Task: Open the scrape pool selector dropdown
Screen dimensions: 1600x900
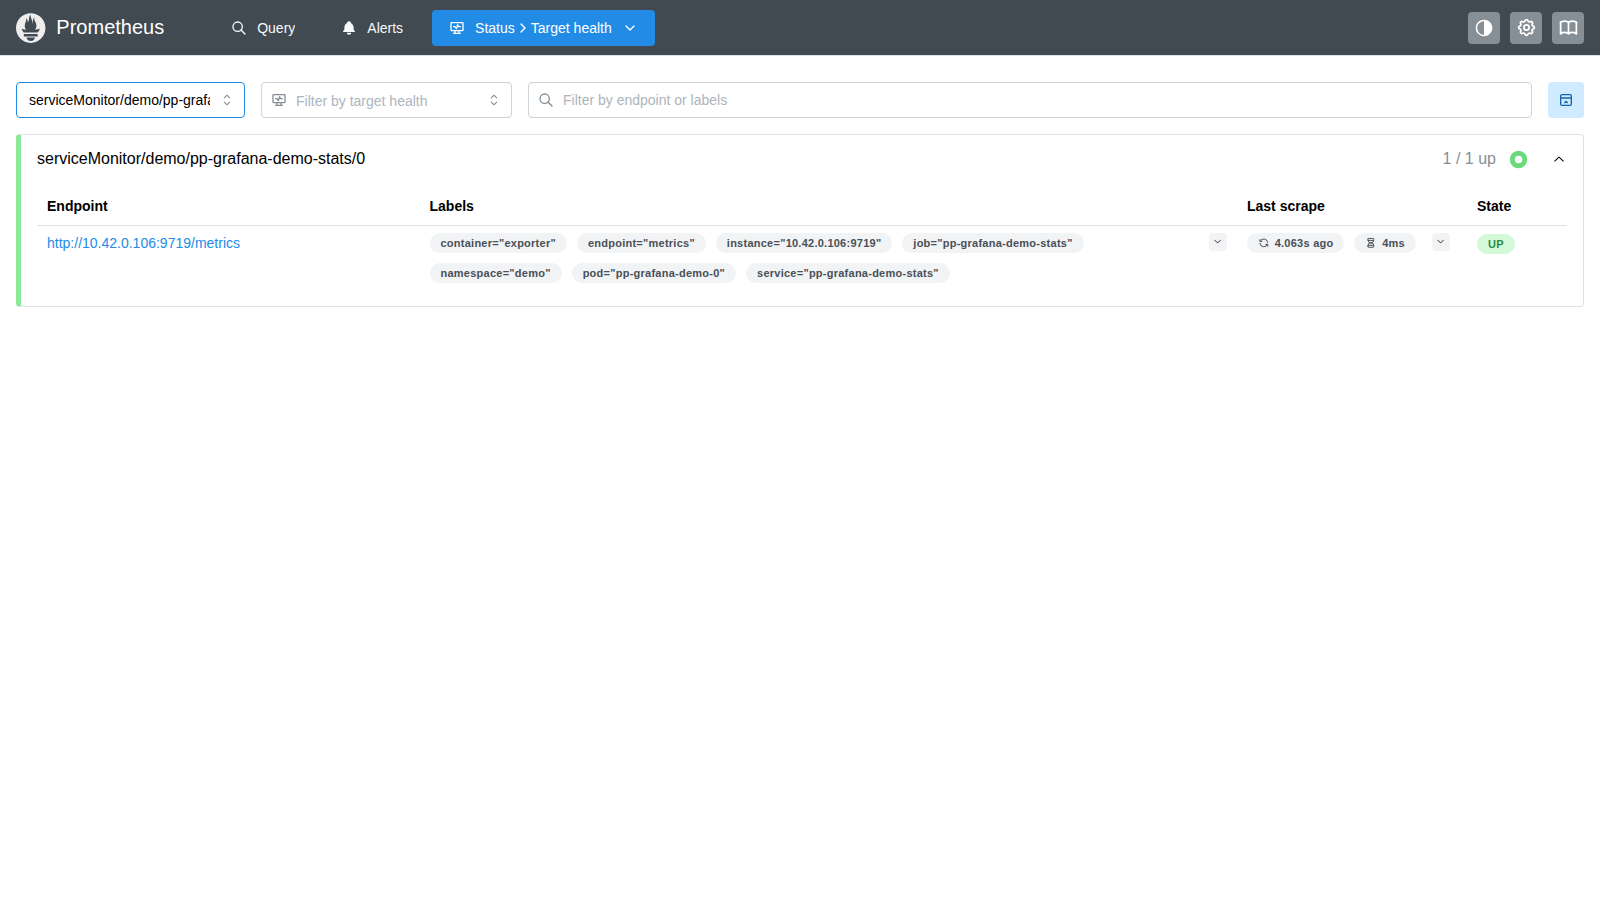Action: [x=130, y=100]
